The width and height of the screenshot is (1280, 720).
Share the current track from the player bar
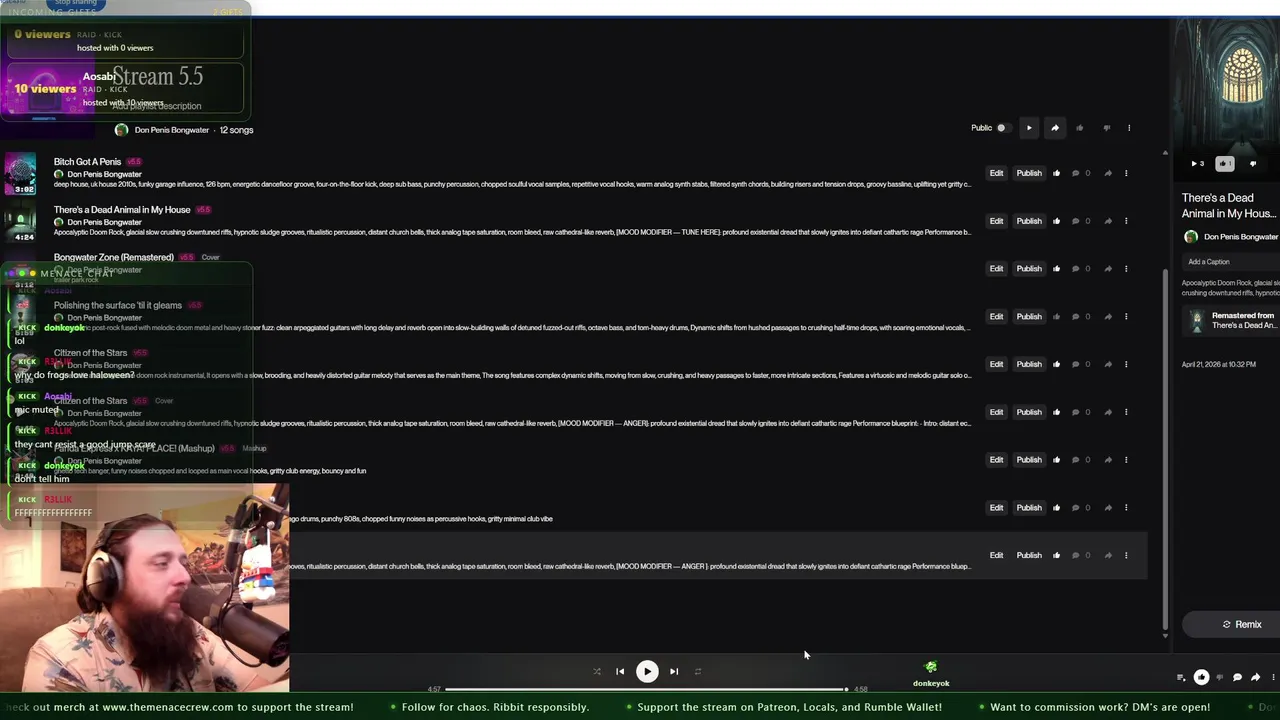click(x=1255, y=678)
